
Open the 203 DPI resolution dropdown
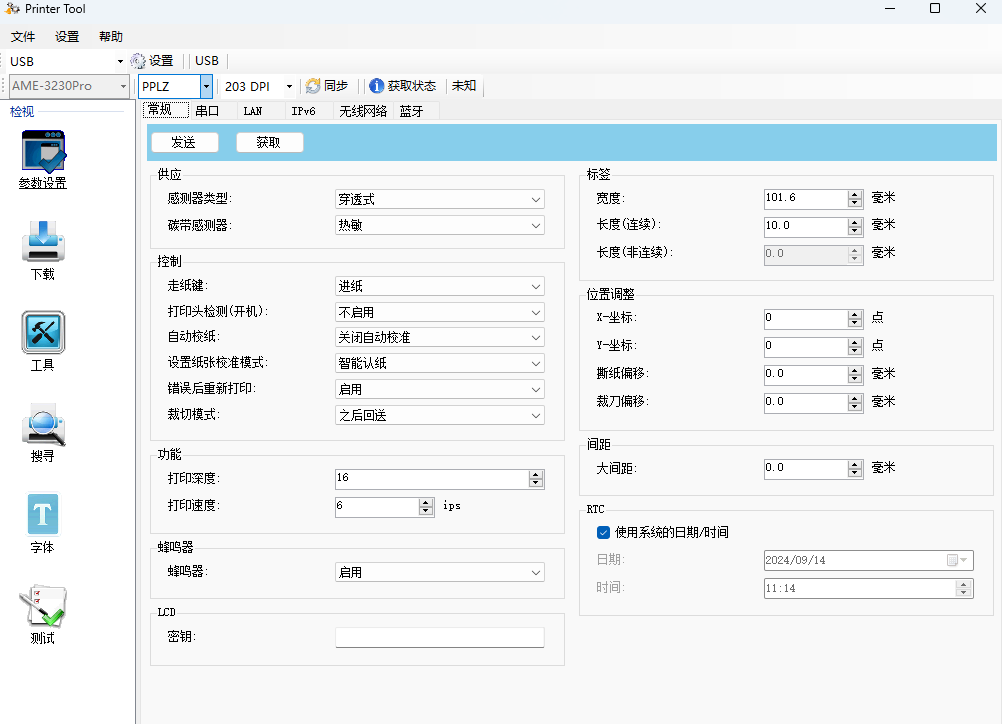pos(288,86)
